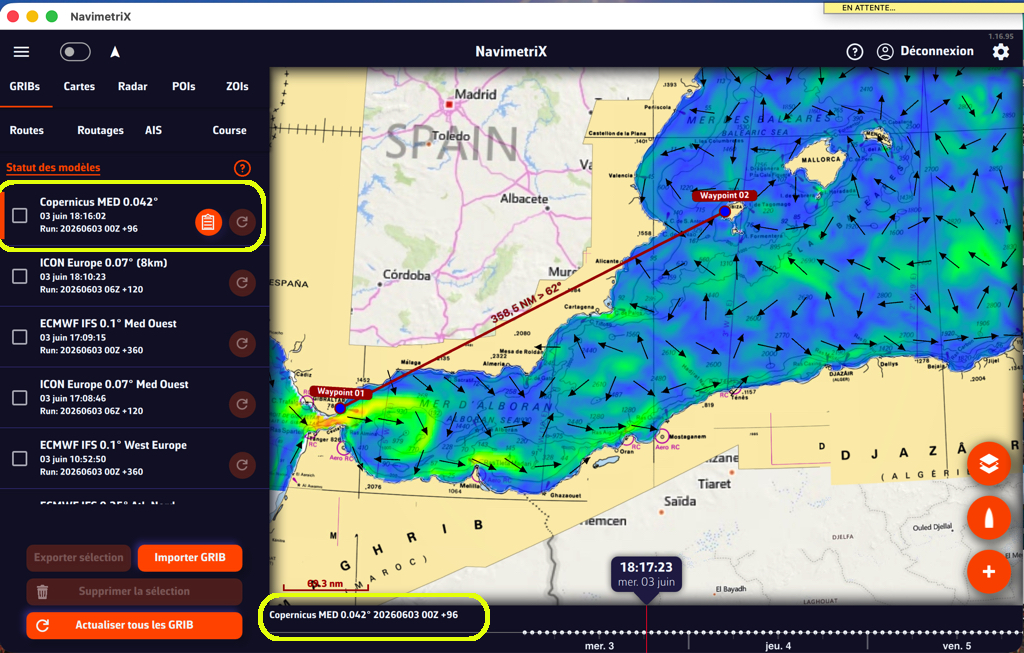Go to the Routes tab
1024x653 pixels.
27,130
